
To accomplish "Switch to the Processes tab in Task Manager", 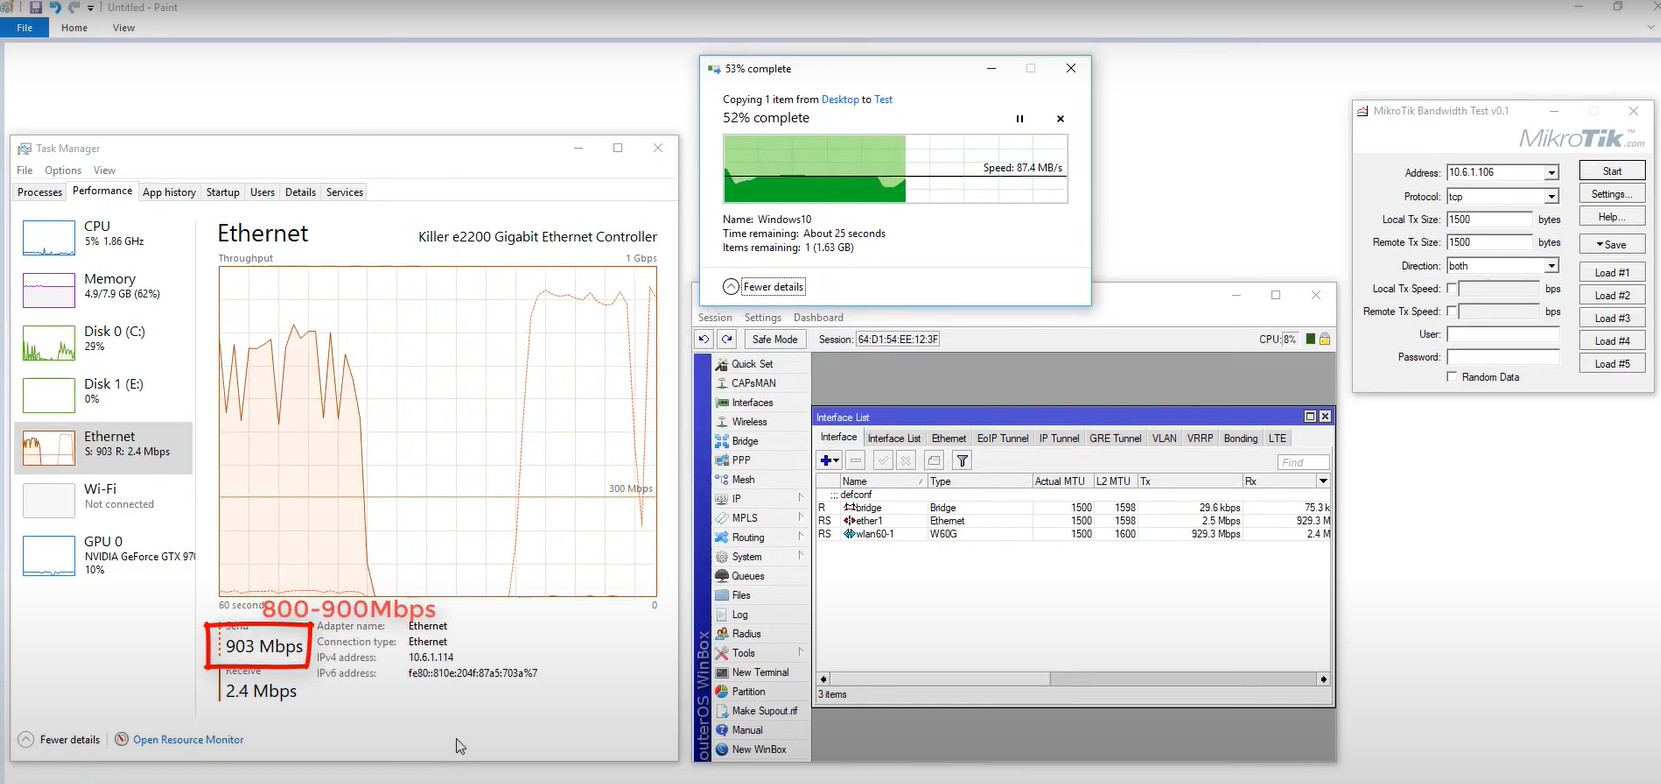I will point(40,192).
